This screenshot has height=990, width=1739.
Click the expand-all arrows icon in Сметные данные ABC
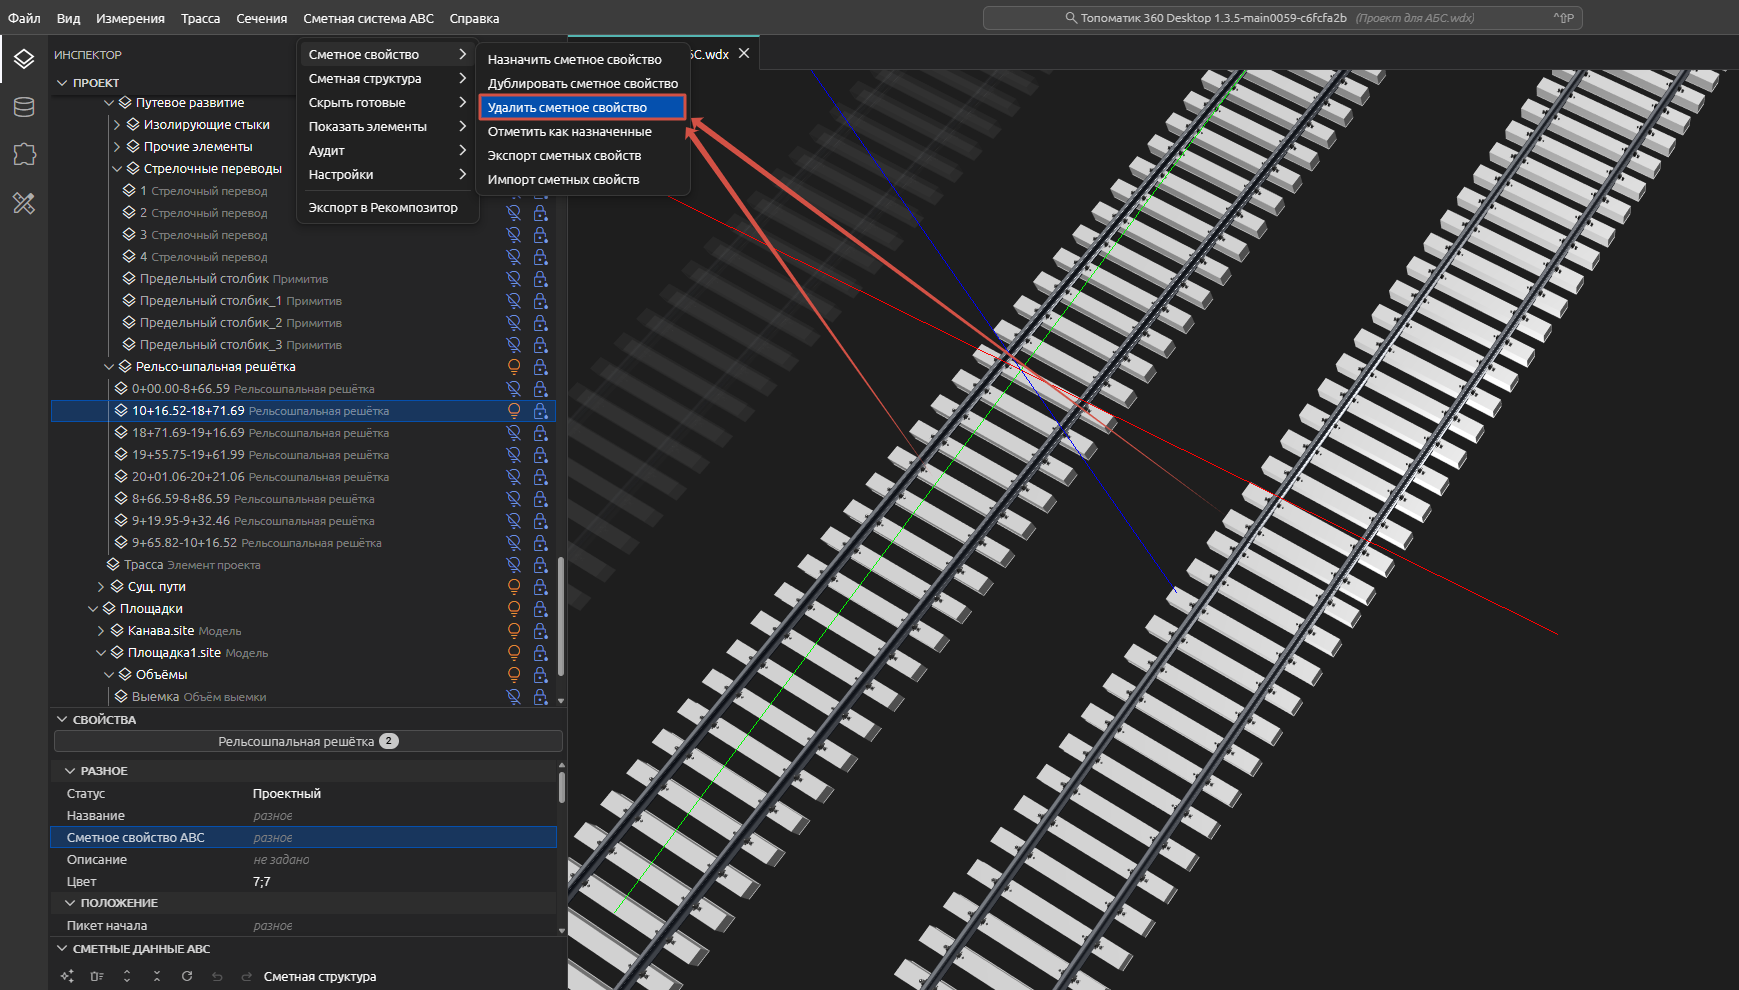coord(127,976)
